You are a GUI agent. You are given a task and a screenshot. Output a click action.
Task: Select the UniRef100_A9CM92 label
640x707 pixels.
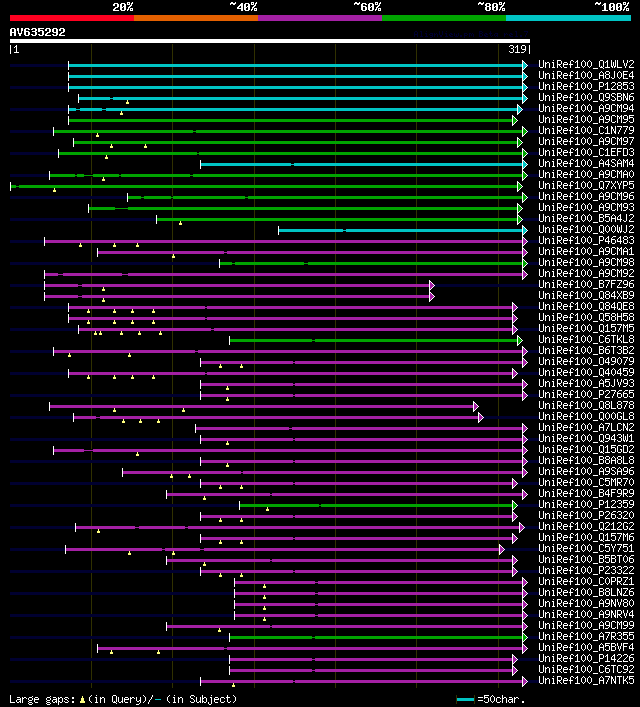tap(586, 274)
